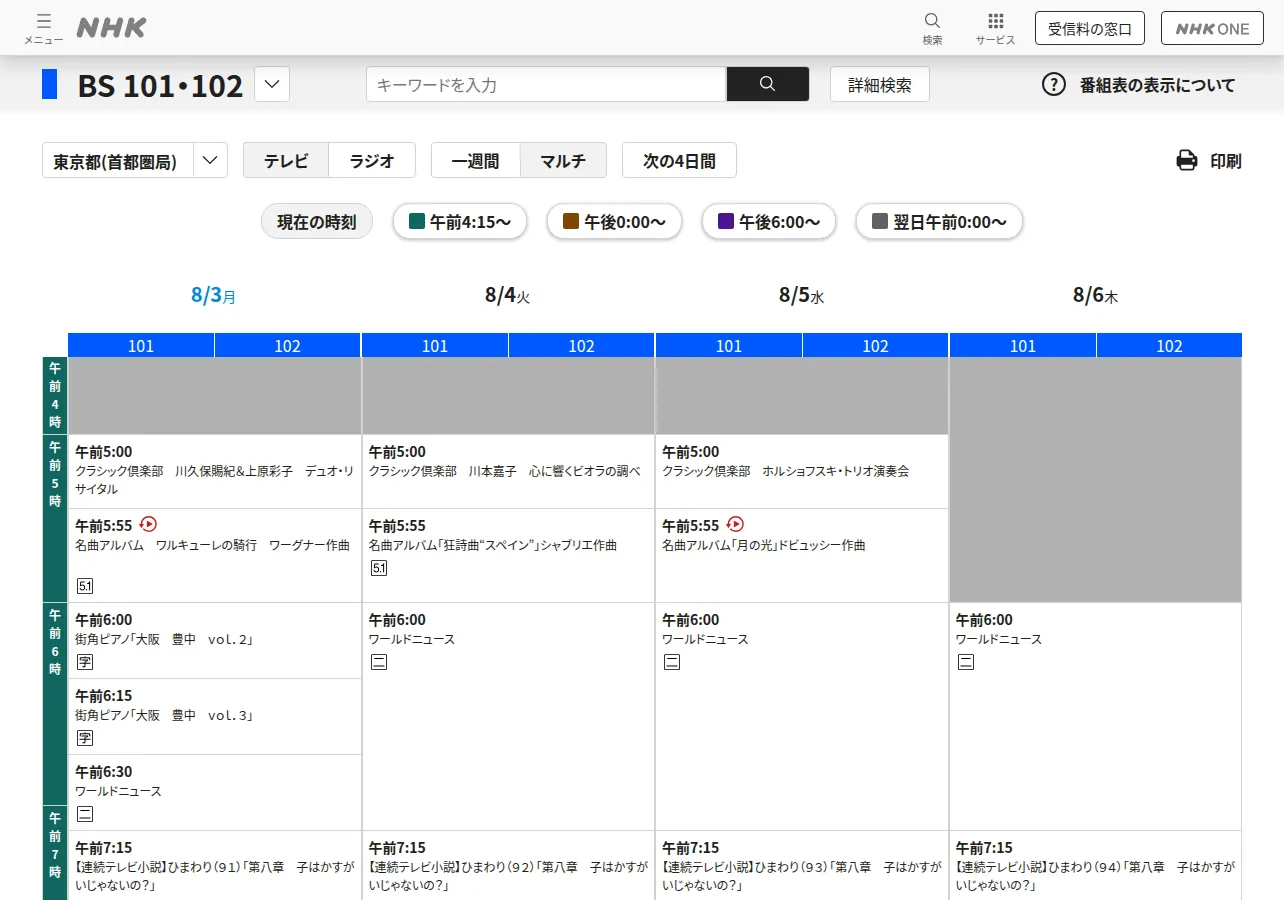
Task: Select the 101 channel header under 8/3
Action: (x=141, y=345)
